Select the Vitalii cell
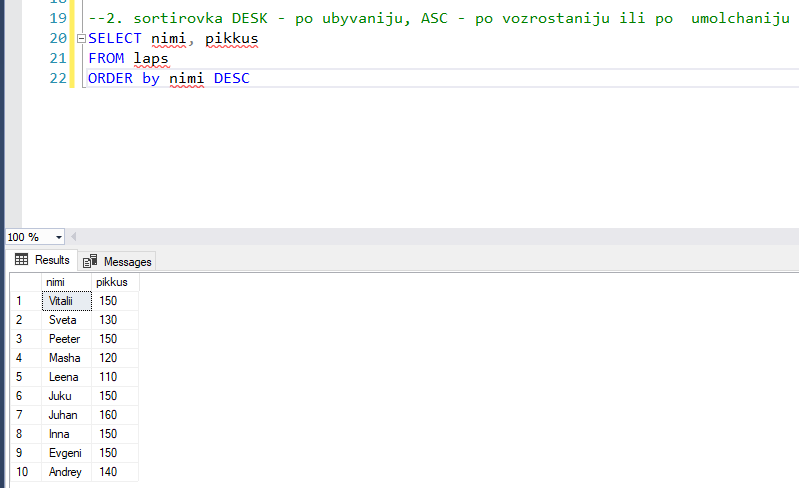Viewport: 799px width, 488px height. click(x=67, y=301)
